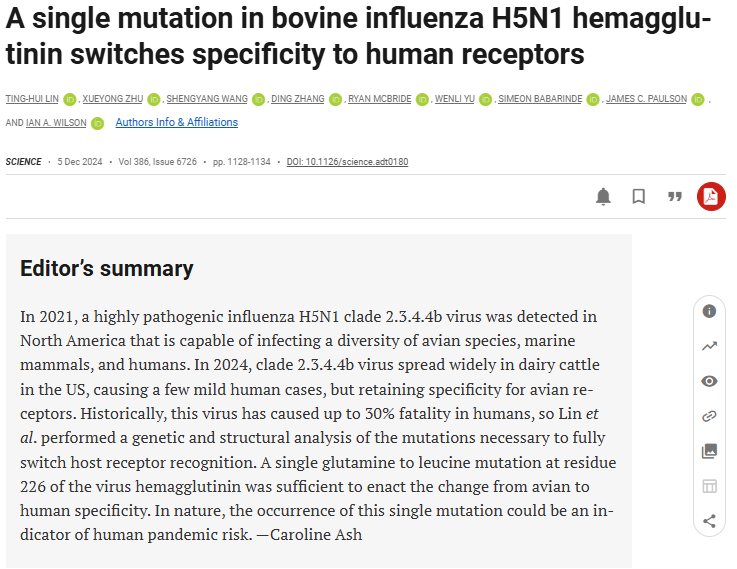Open ORCID icon next to Xueyong Zhu
This screenshot has height=569, width=737.
pos(154,100)
